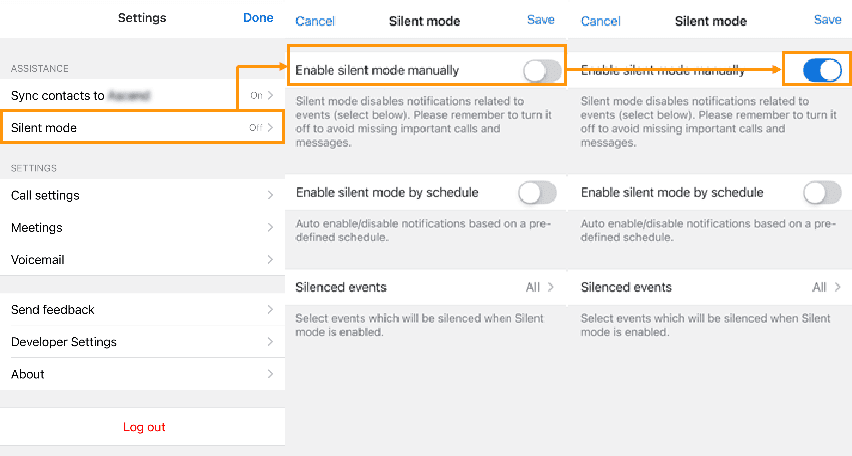Open Silenced events list in middle panel
The width and height of the screenshot is (852, 456).
[425, 287]
